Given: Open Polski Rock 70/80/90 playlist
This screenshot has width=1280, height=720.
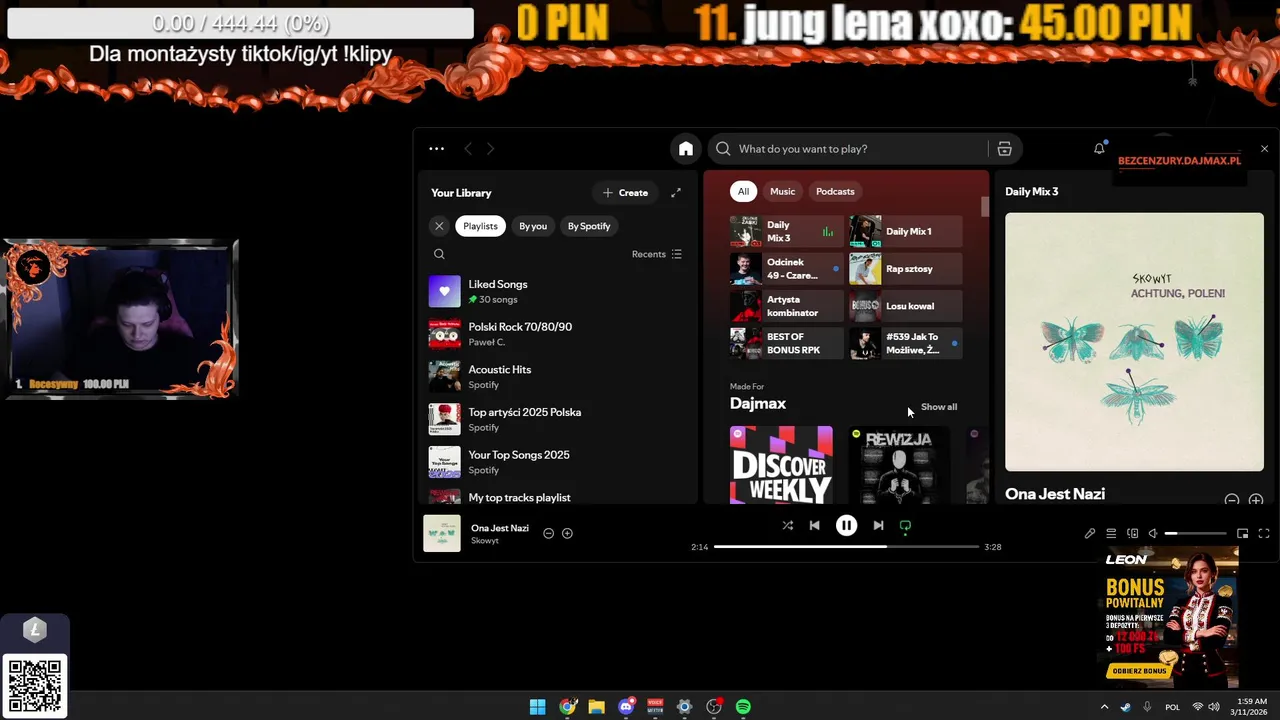Looking at the screenshot, I should pyautogui.click(x=557, y=334).
